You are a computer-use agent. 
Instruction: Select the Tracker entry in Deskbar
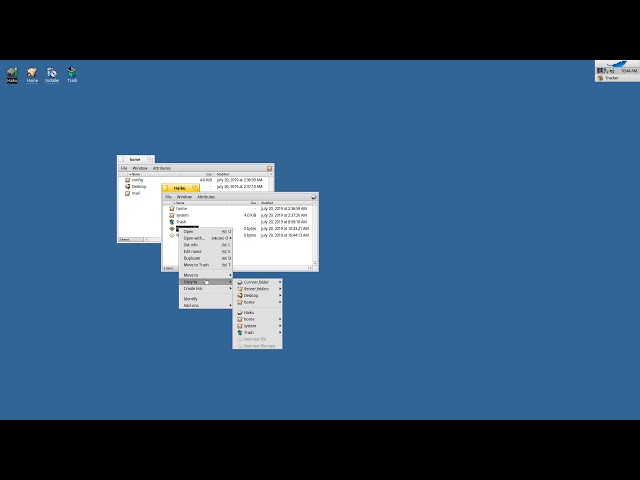617,78
